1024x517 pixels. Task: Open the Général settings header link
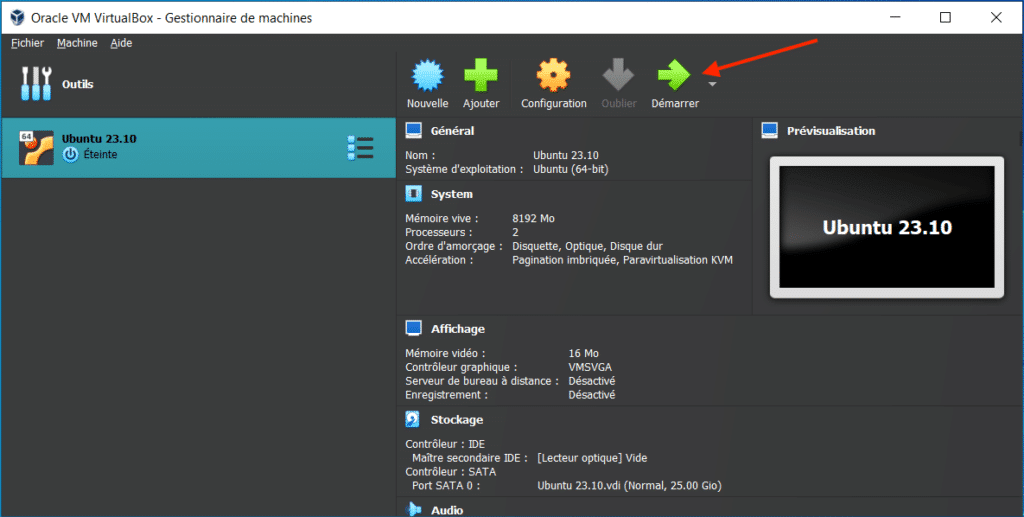(x=452, y=131)
